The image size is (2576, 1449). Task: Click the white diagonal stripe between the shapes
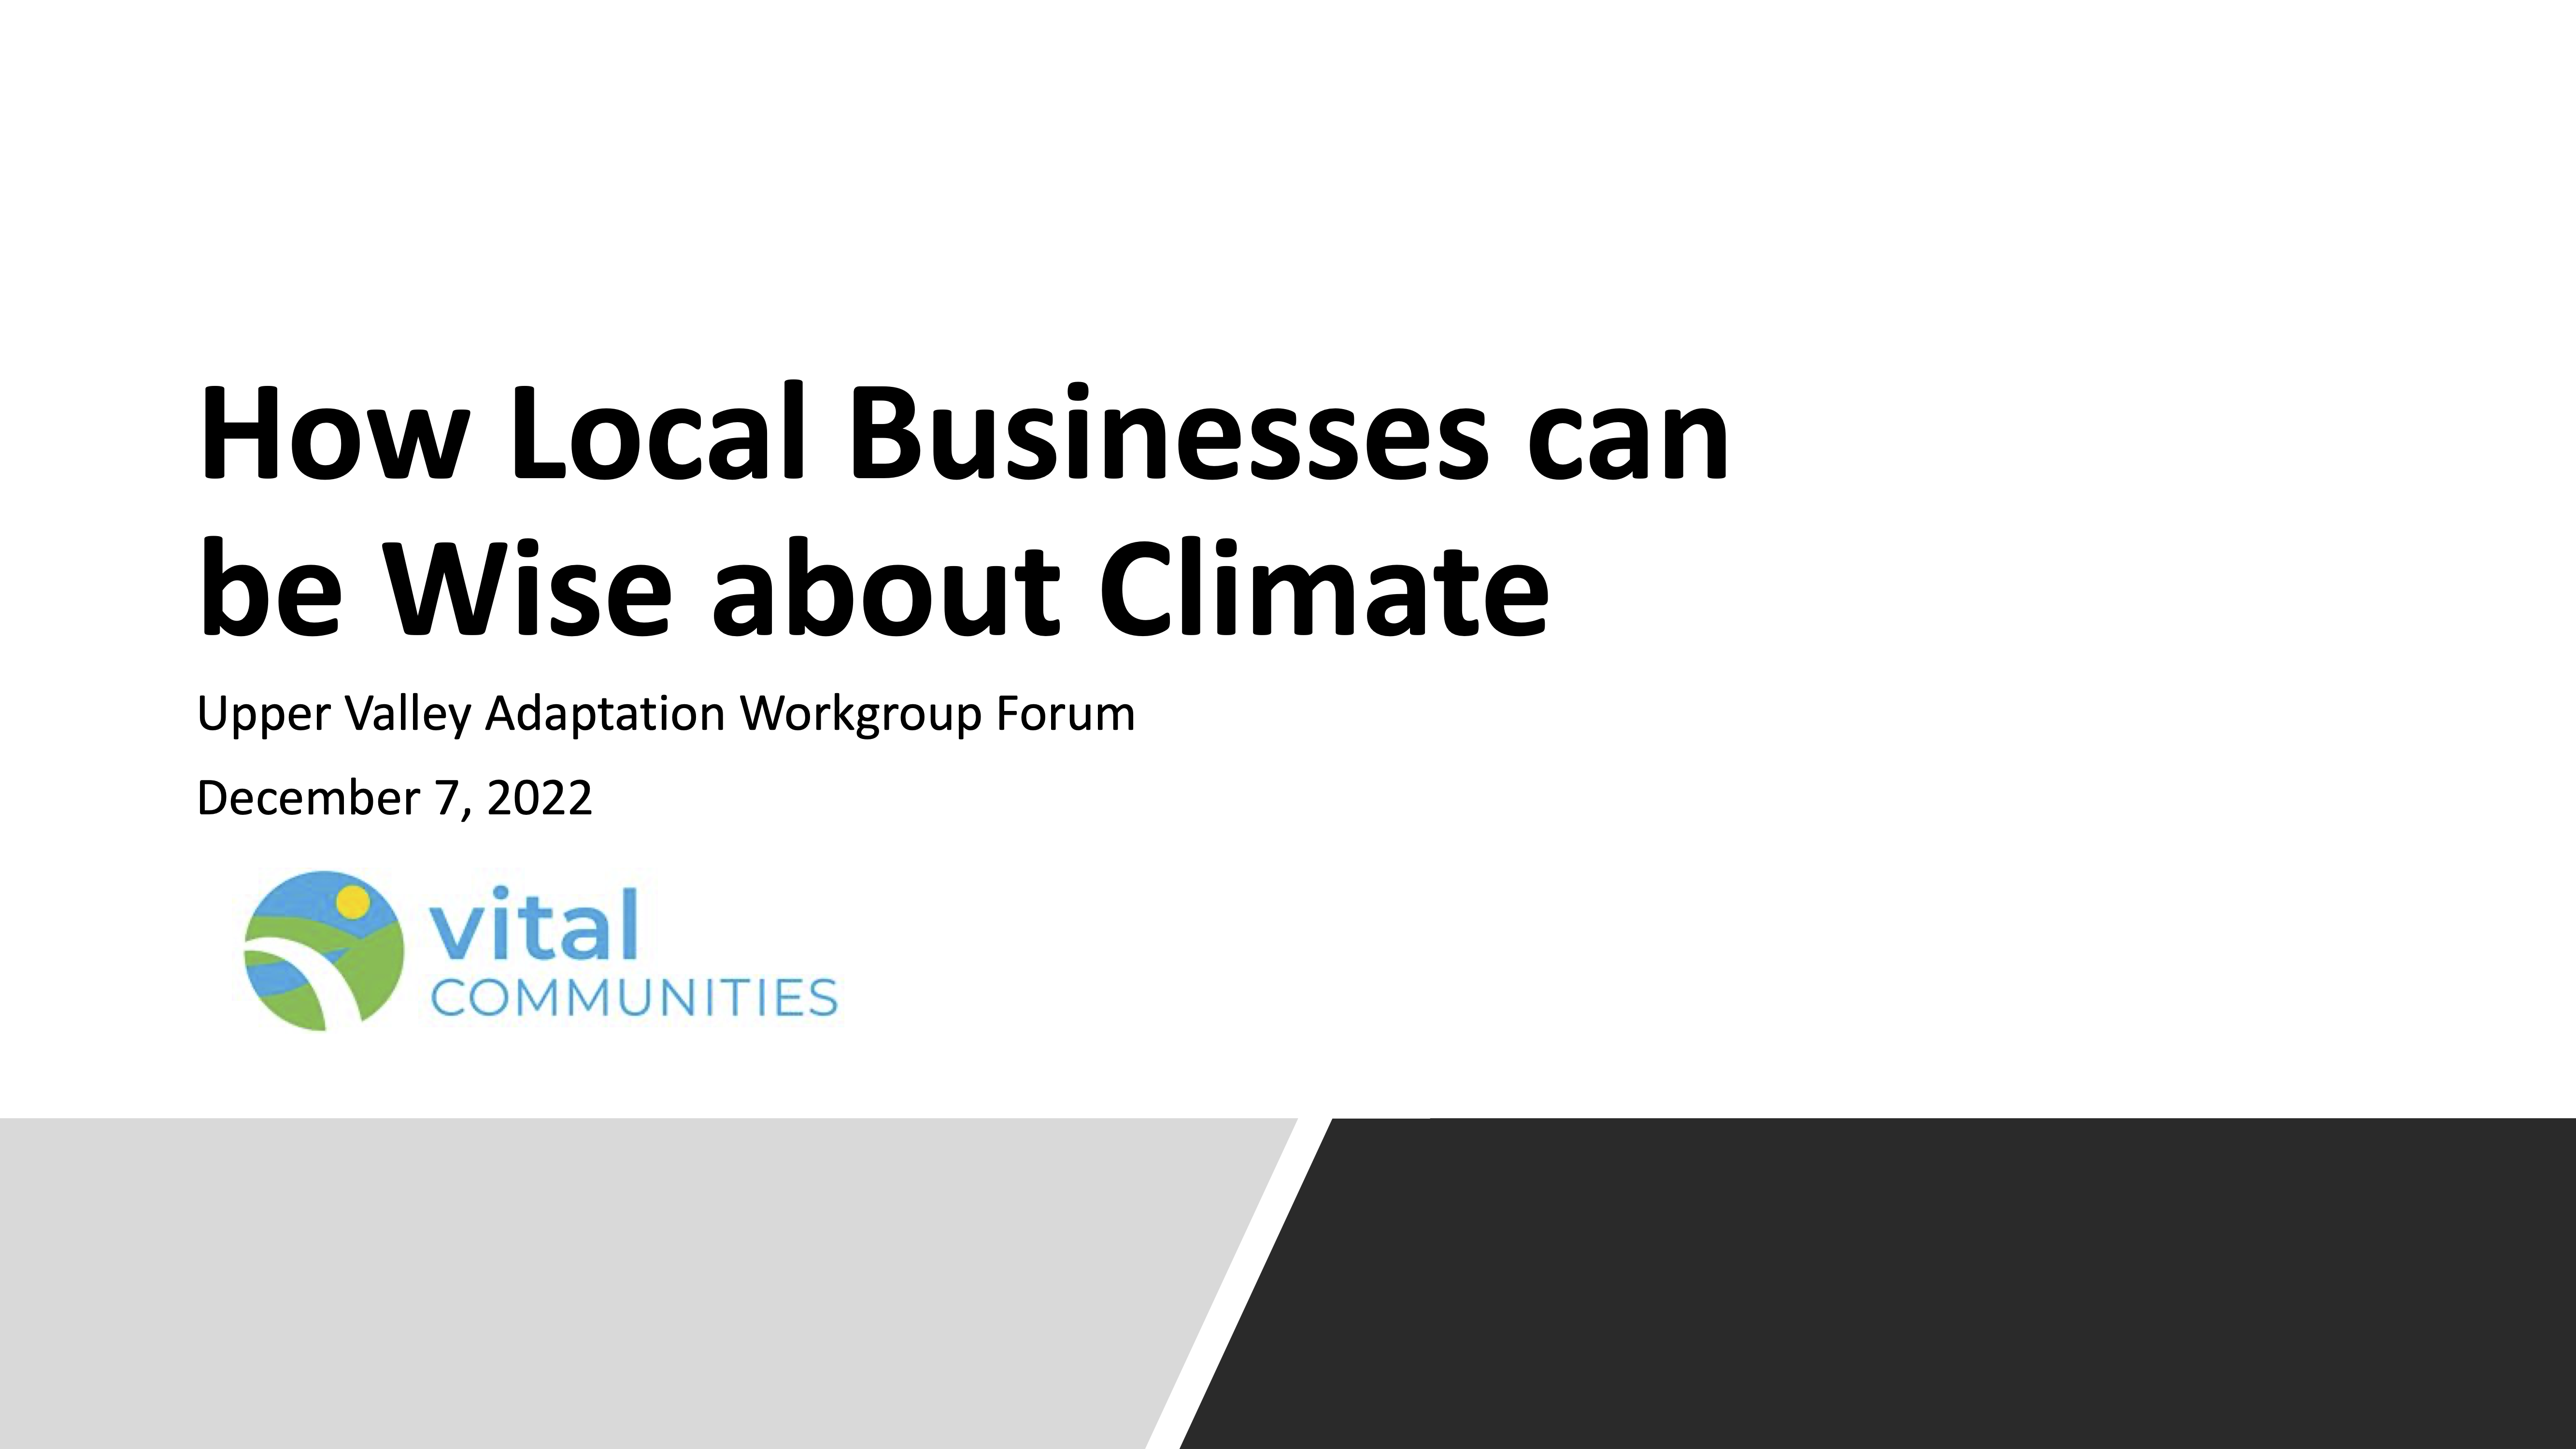[1238, 1283]
